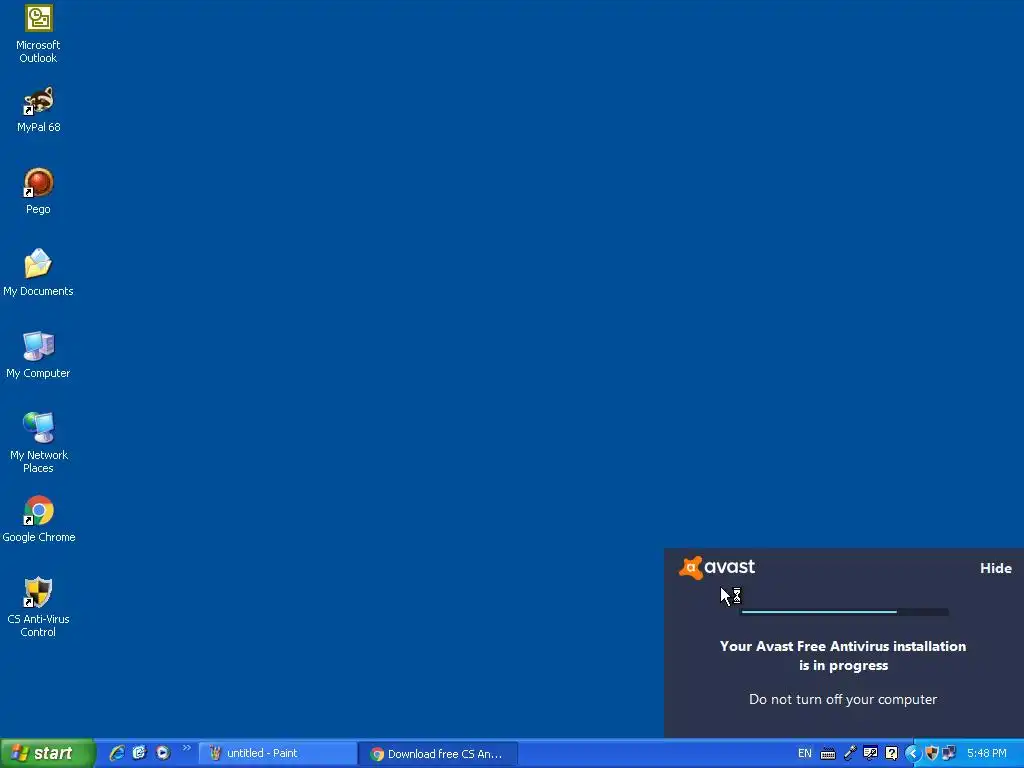This screenshot has height=768, width=1024.
Task: Switch to Download free CS An... Chrome window
Action: click(438, 754)
